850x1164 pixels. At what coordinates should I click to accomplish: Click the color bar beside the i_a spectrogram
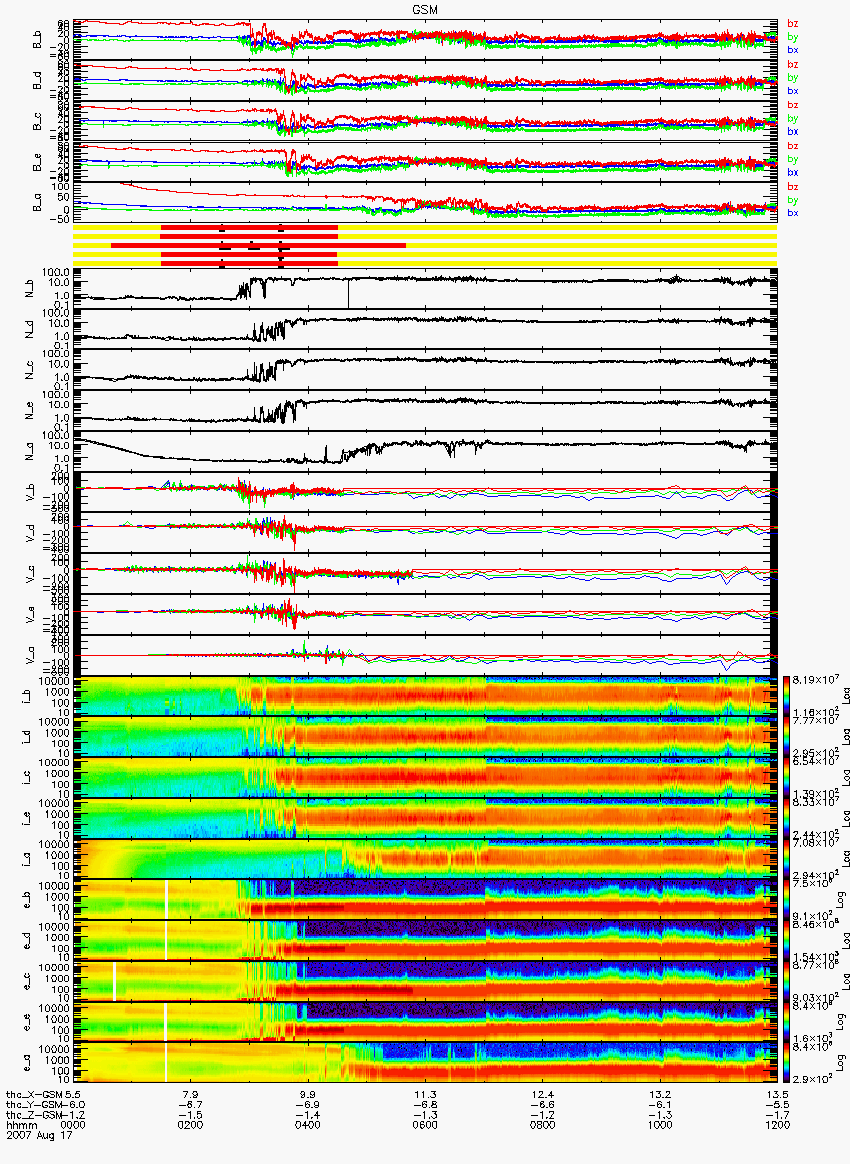point(787,859)
